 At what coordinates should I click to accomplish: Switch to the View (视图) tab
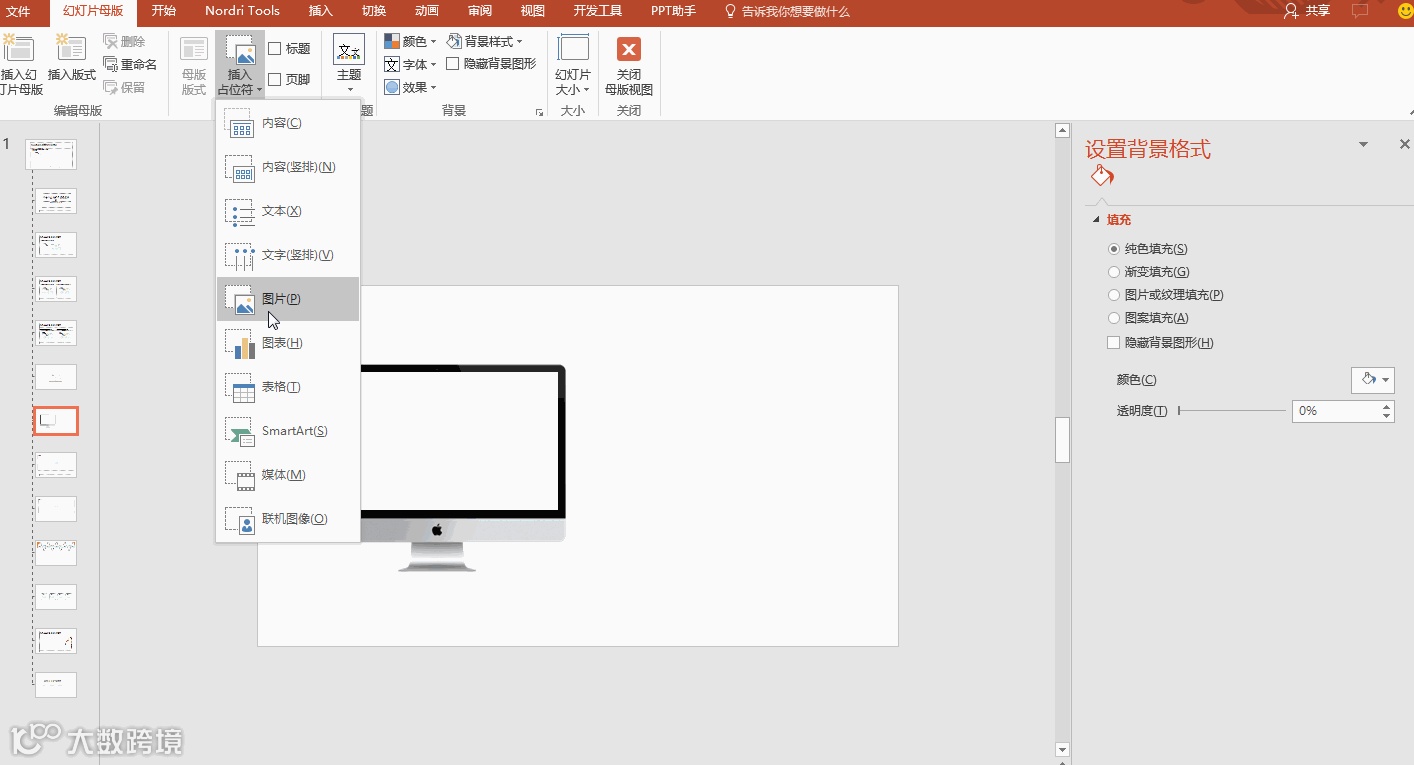pyautogui.click(x=533, y=11)
